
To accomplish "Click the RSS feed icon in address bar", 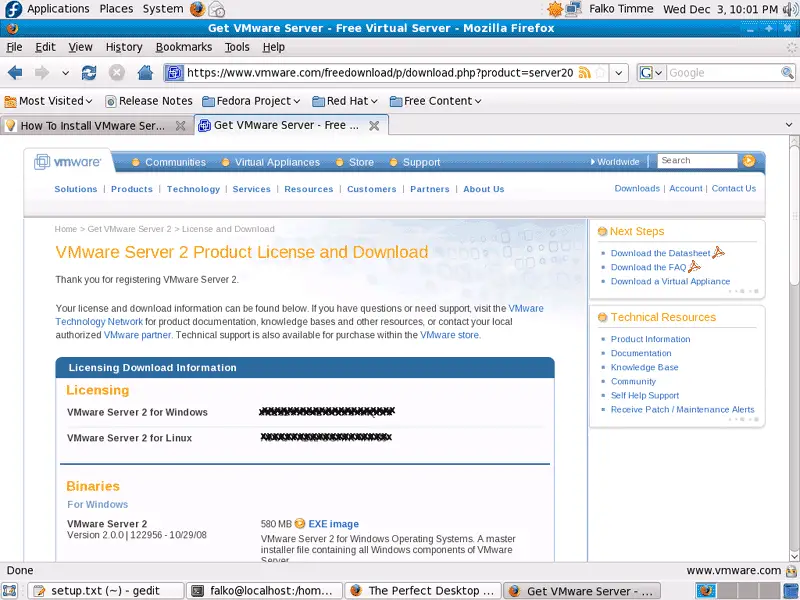I will pyautogui.click(x=585, y=73).
